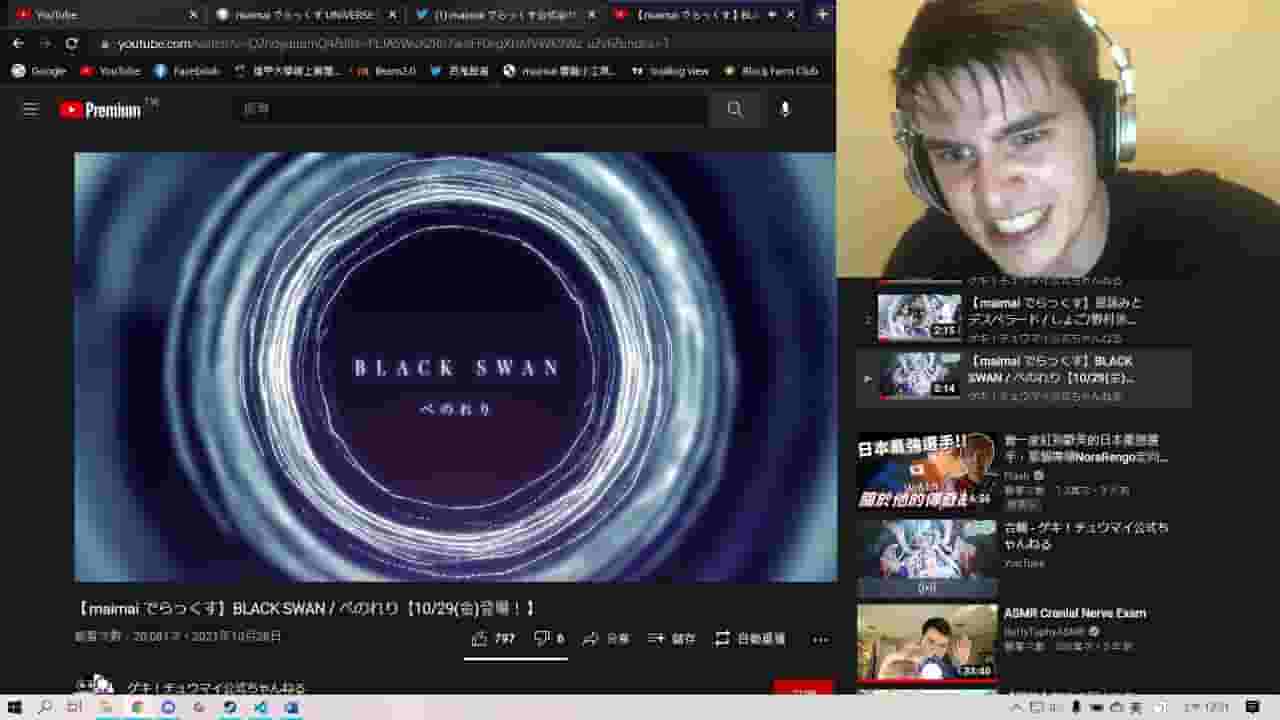Open the ASMR Cranial Nerve Exam thumbnail
1280x720 pixels.
pos(927,643)
